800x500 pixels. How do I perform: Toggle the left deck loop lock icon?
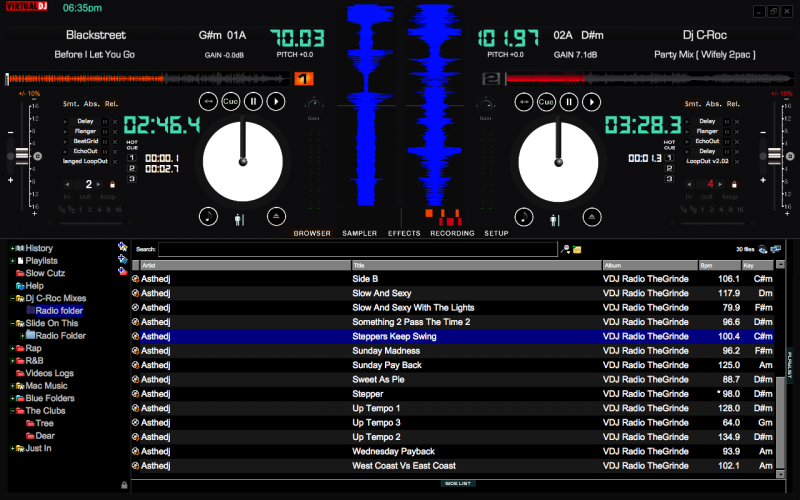(113, 184)
